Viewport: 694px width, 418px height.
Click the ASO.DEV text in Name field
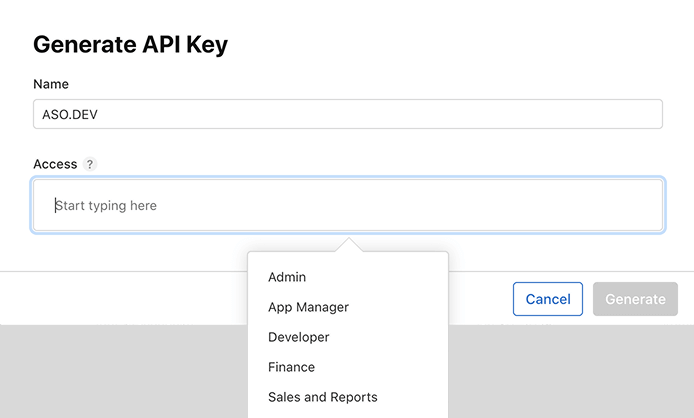click(x=70, y=114)
